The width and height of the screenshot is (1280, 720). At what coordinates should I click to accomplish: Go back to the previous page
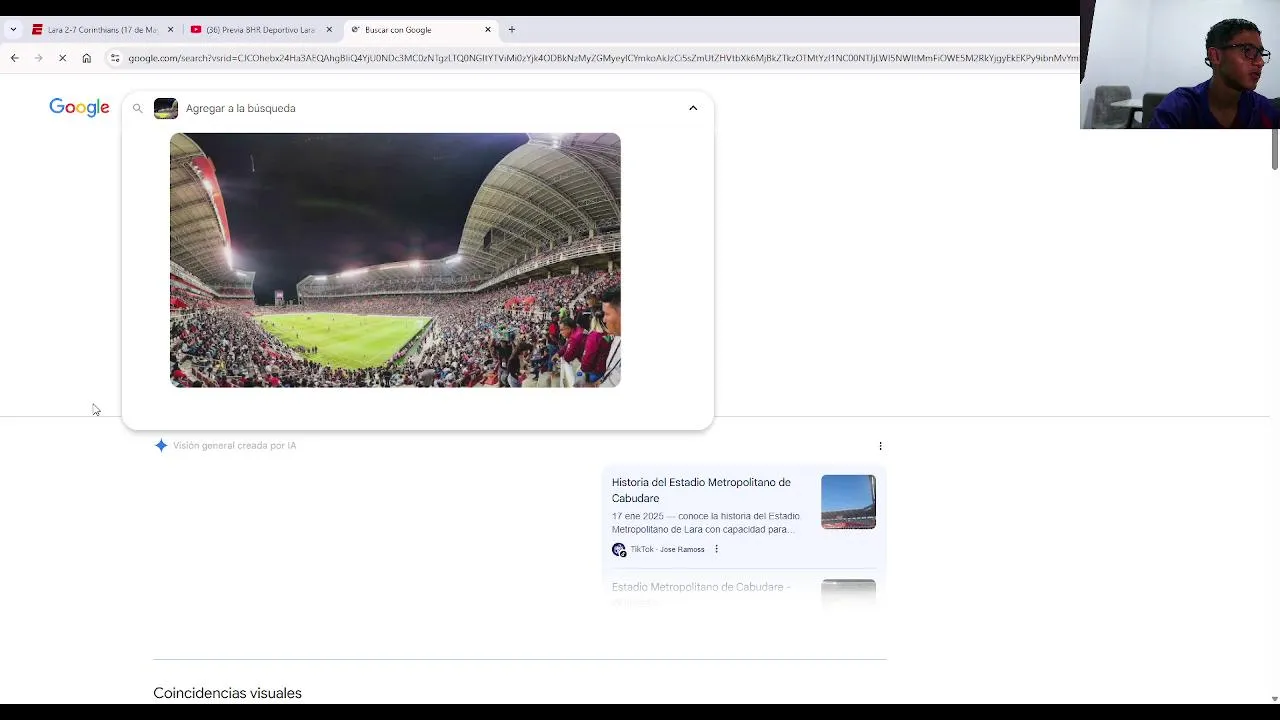click(x=14, y=58)
